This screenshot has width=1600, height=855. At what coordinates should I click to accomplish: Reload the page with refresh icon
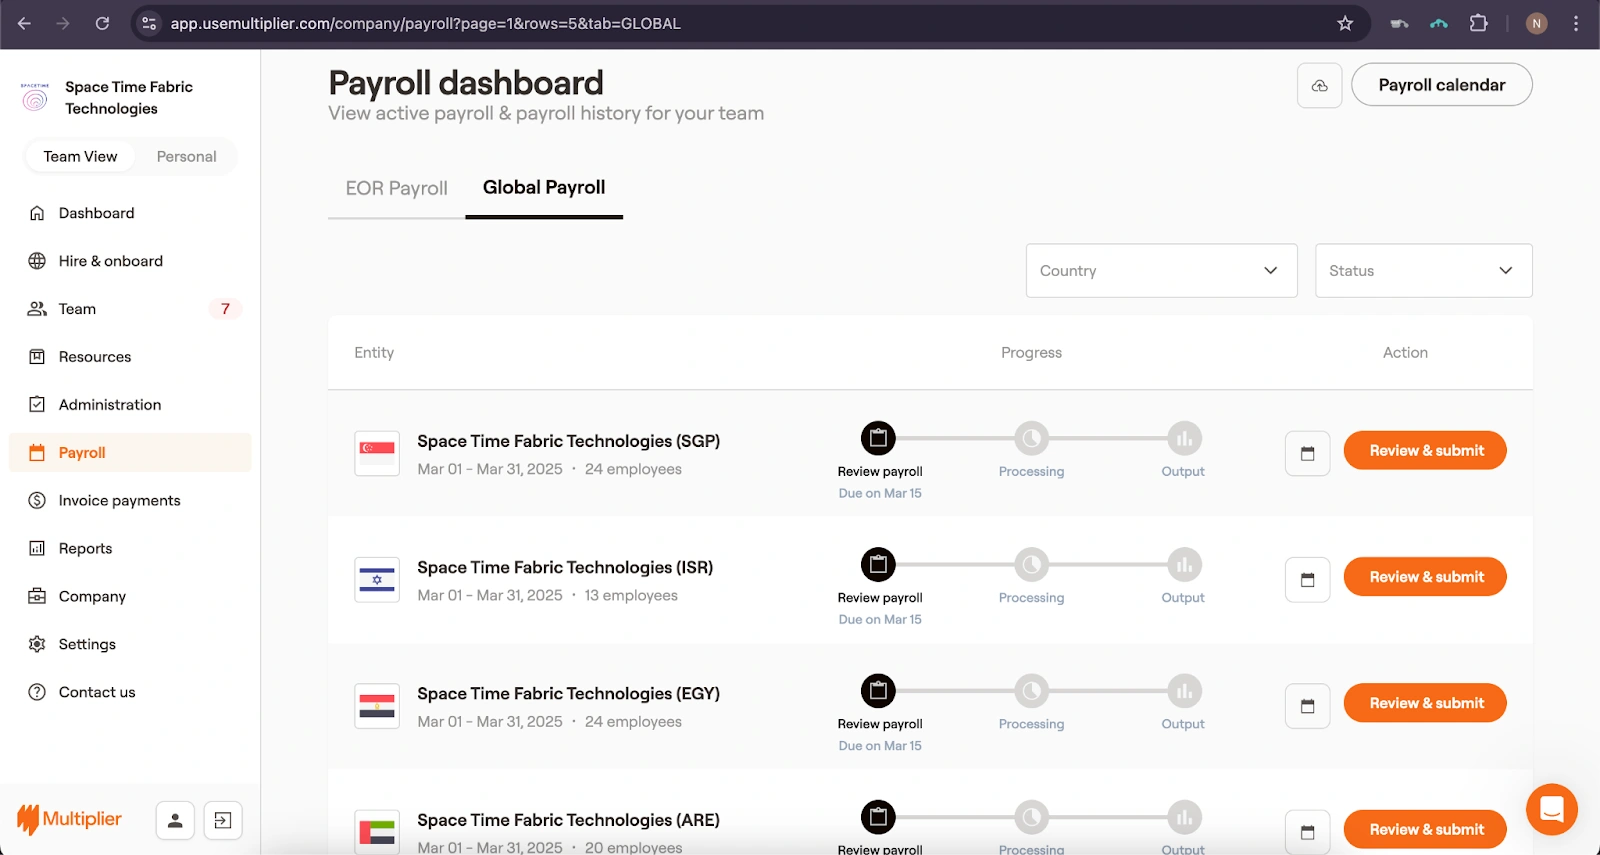coord(102,23)
